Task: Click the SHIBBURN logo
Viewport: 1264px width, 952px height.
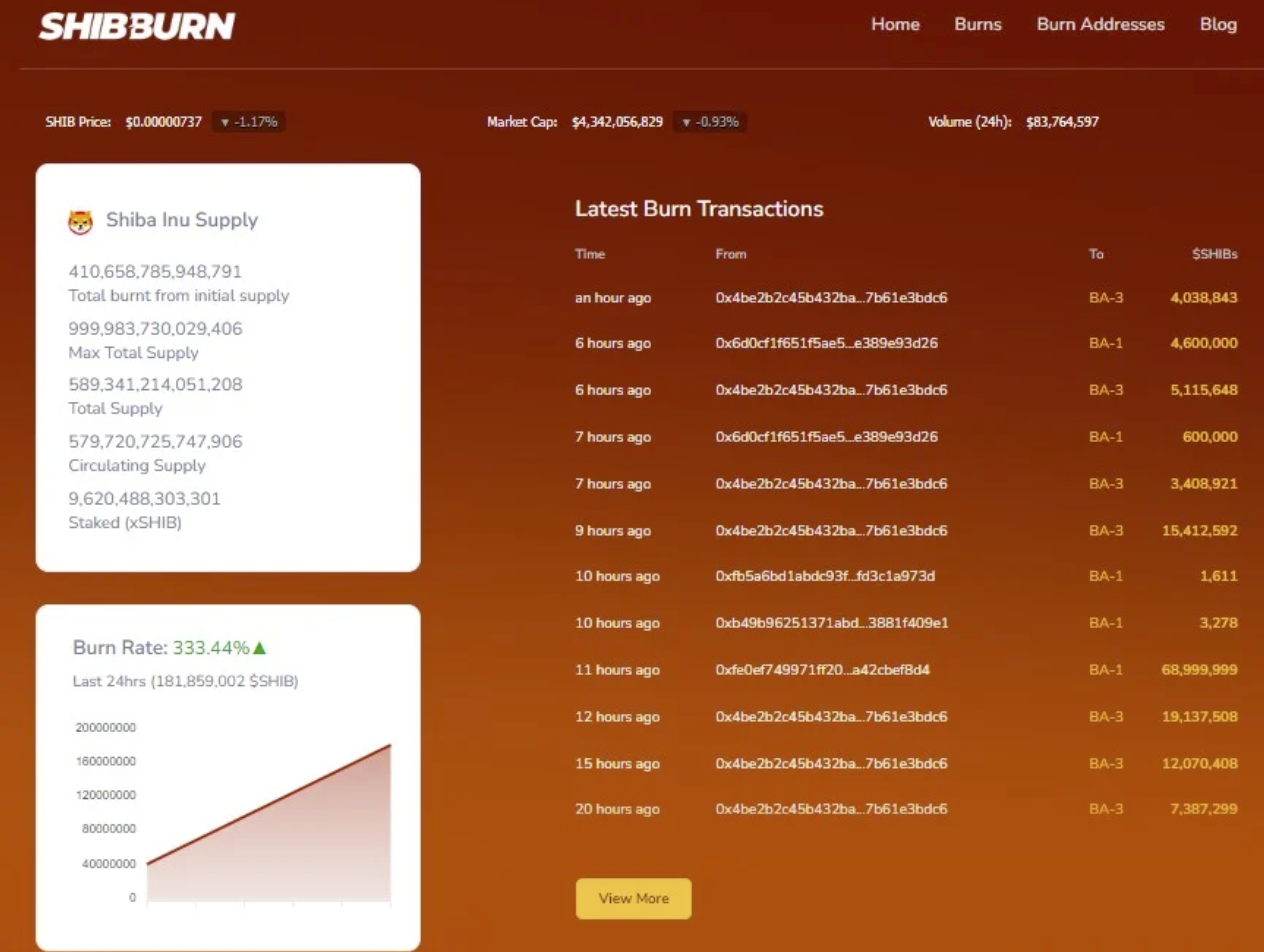Action: pos(137,26)
